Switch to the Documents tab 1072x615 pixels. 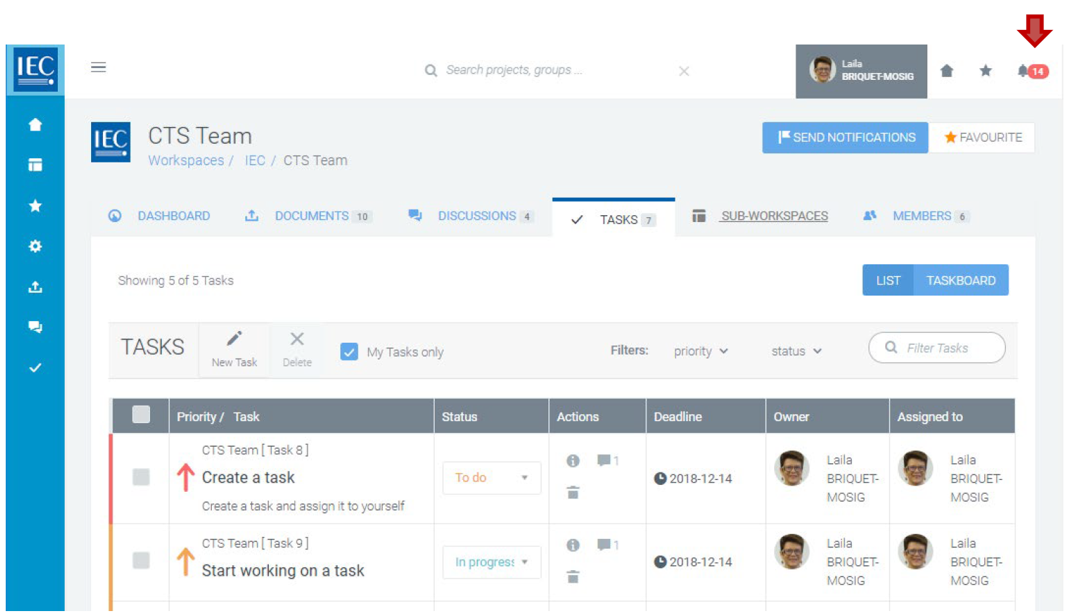(311, 216)
